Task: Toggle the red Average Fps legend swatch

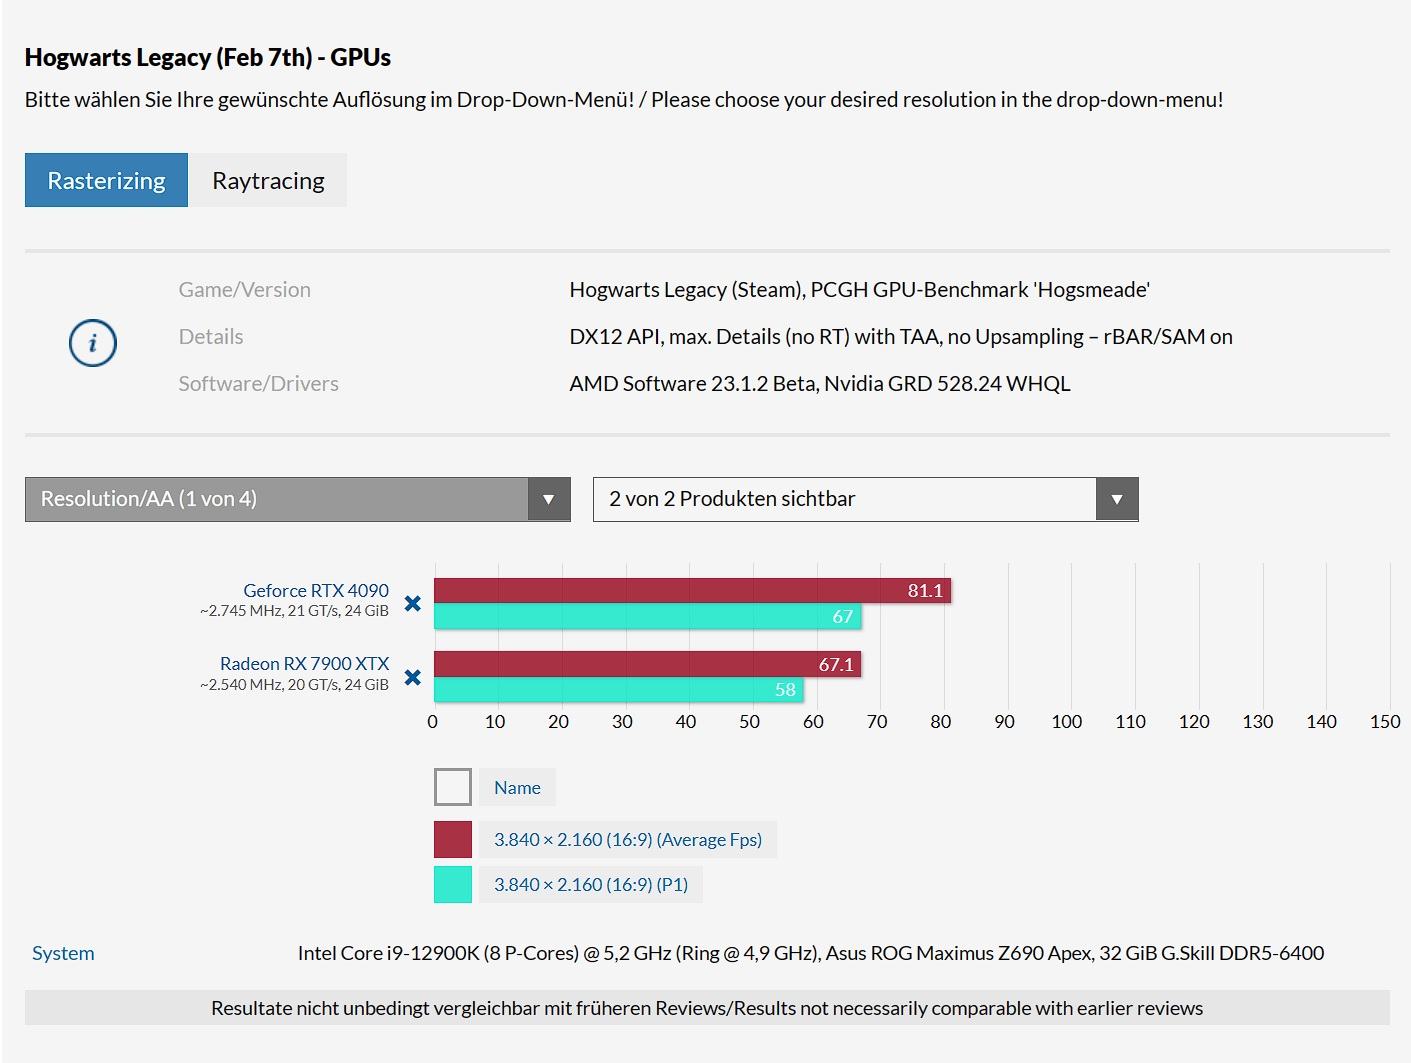Action: point(453,840)
